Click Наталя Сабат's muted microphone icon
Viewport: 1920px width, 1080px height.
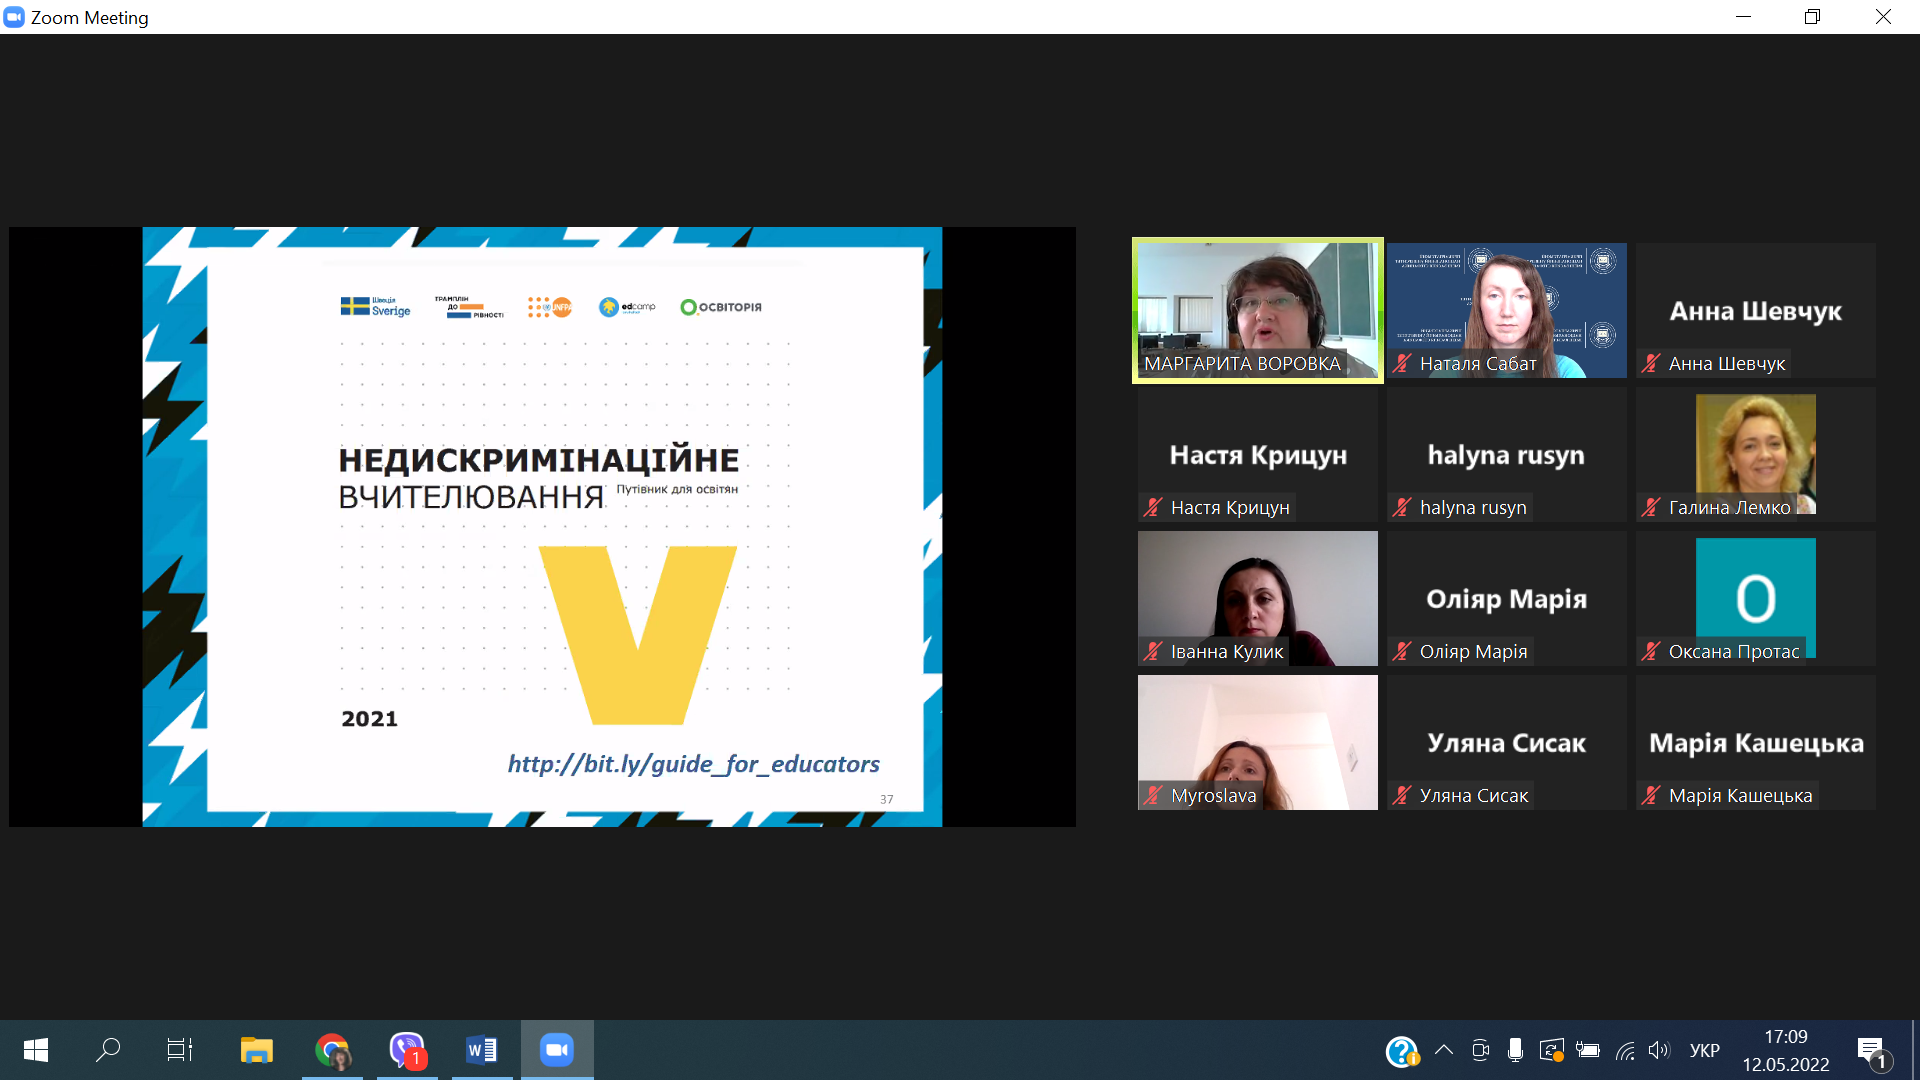(x=1402, y=364)
